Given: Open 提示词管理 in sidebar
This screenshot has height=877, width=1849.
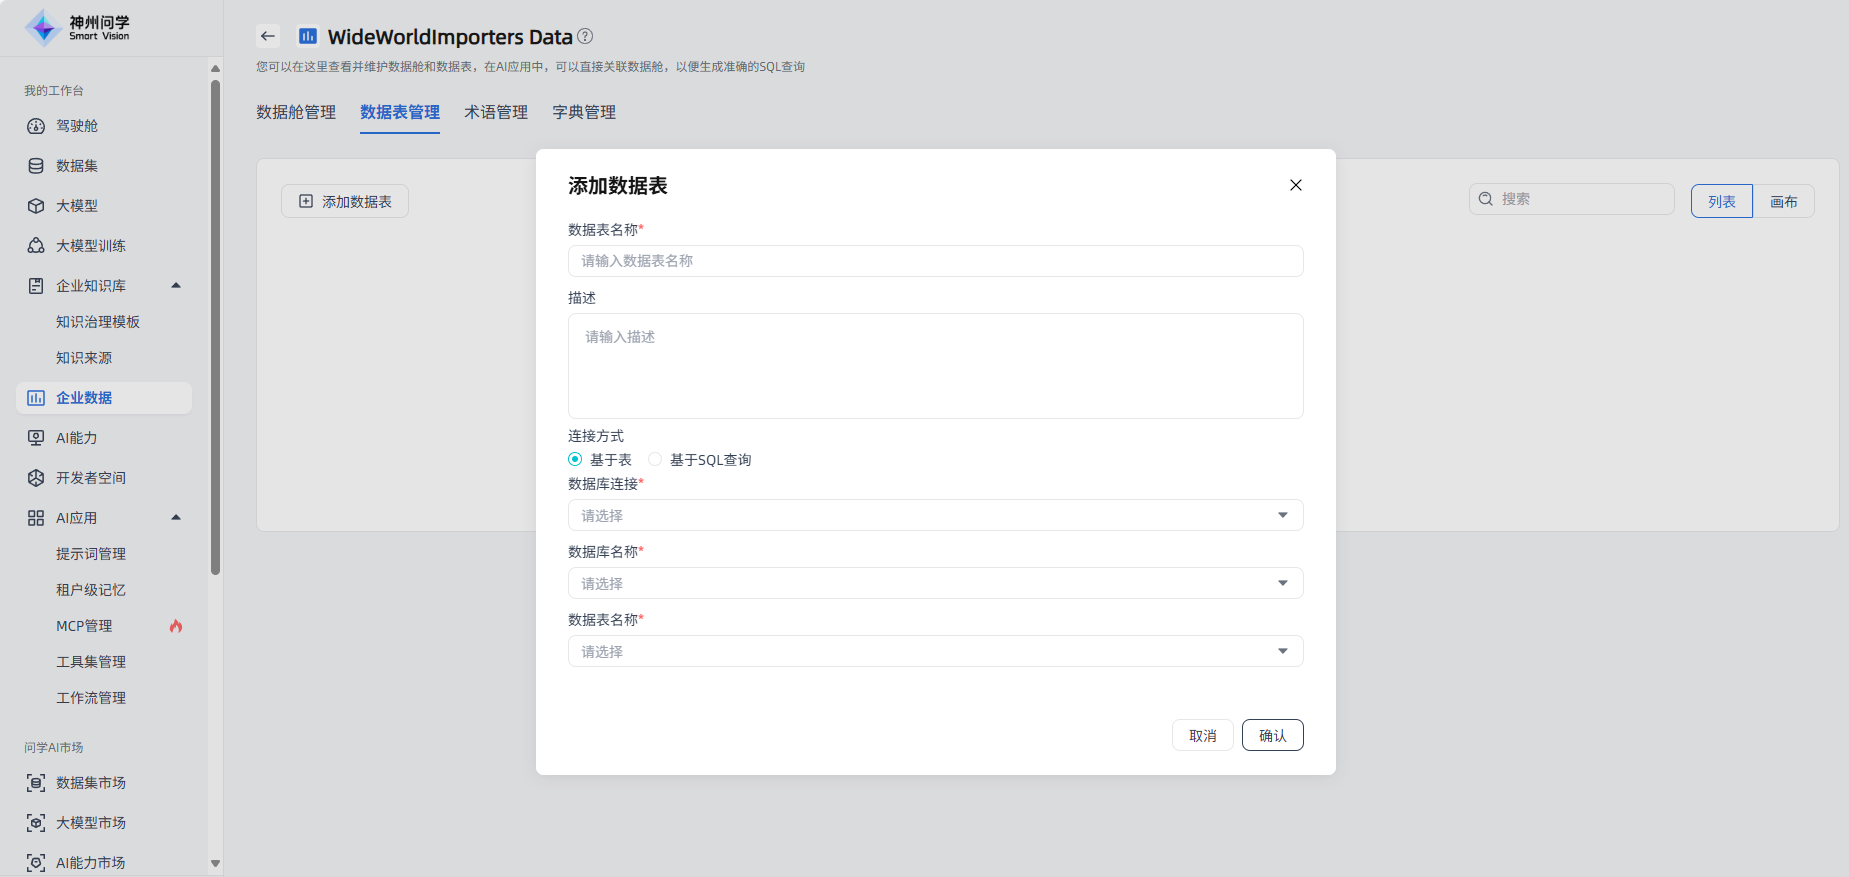Looking at the screenshot, I should (x=91, y=554).
